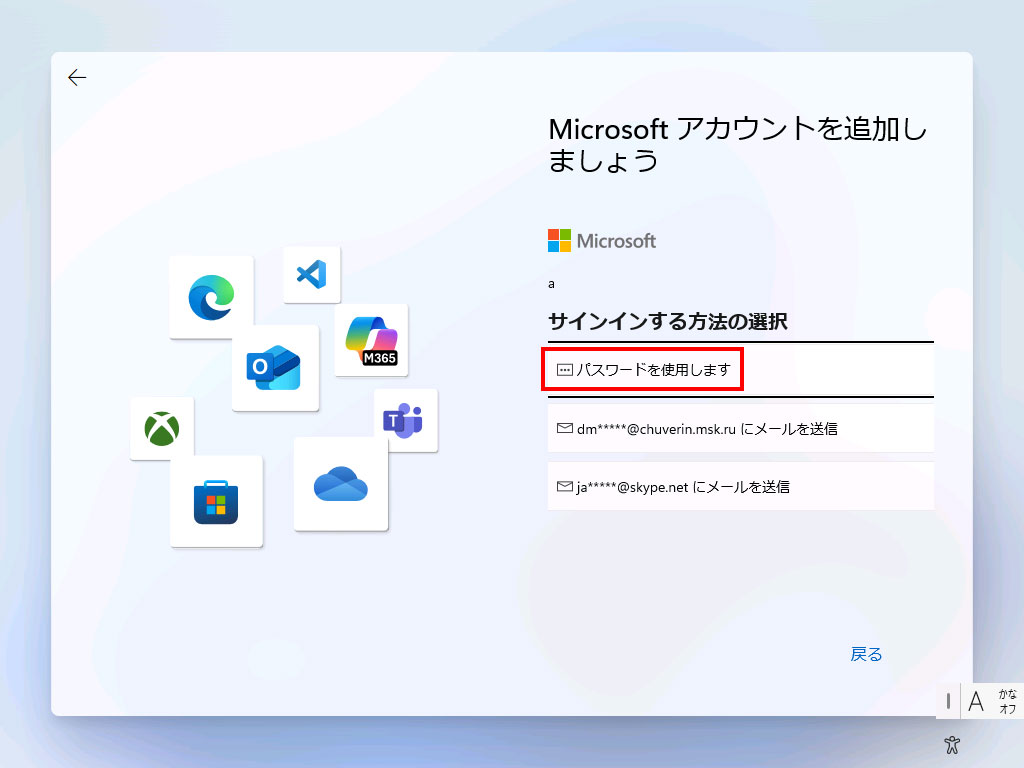
Task: Click the Microsoft 365 Copilot icon tile
Action: [371, 340]
